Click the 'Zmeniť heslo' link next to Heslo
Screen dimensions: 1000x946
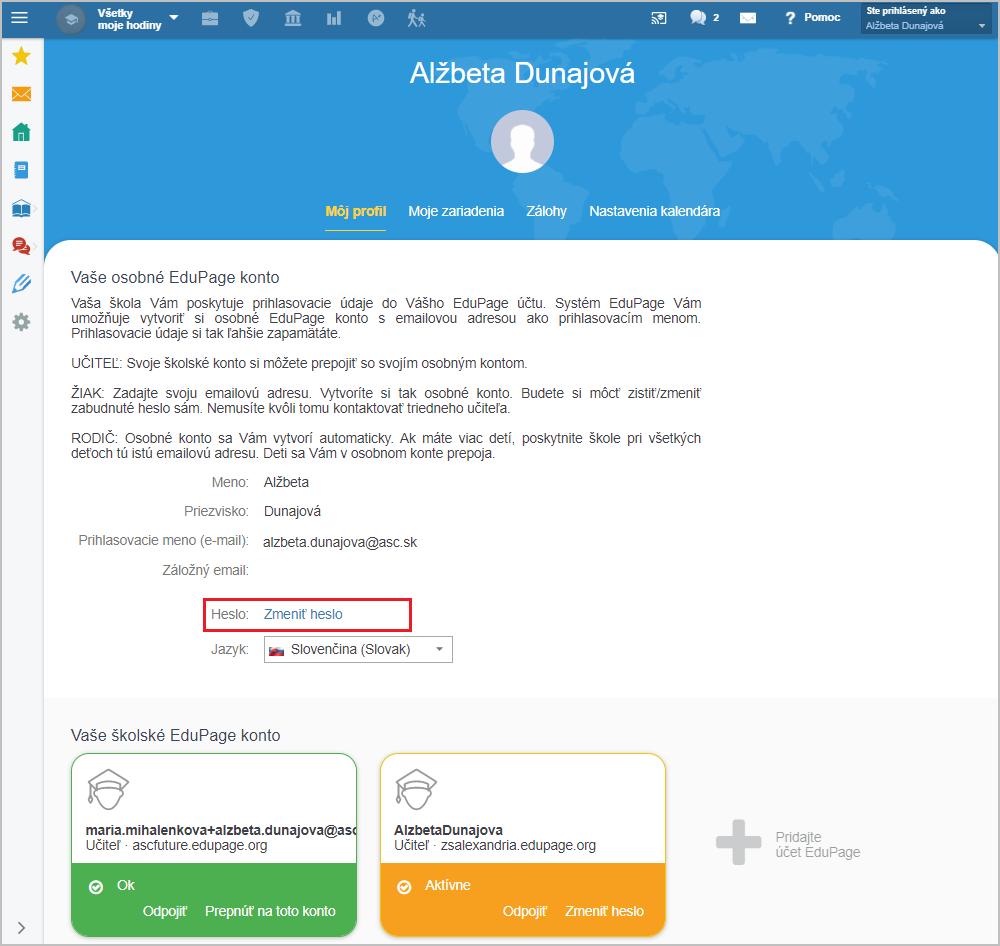click(303, 614)
